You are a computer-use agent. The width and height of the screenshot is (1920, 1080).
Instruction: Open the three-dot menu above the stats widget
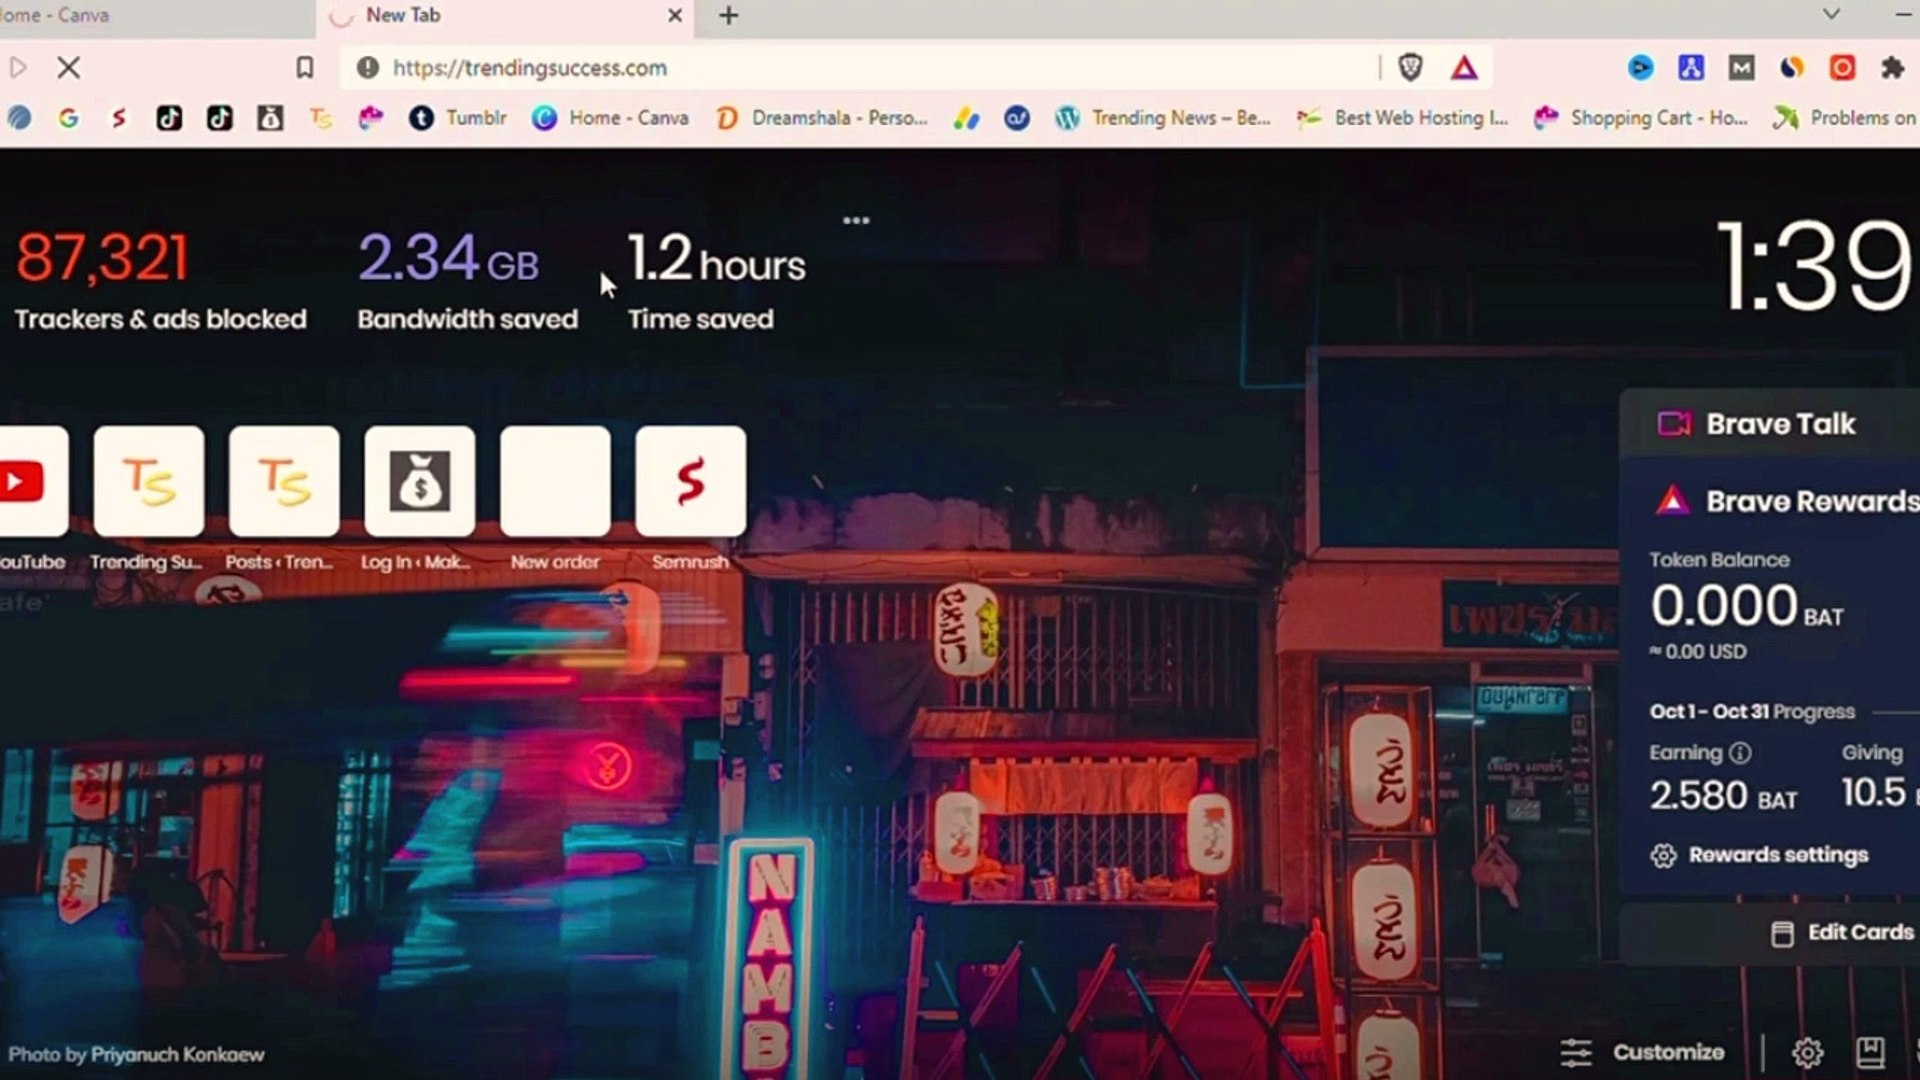point(857,221)
